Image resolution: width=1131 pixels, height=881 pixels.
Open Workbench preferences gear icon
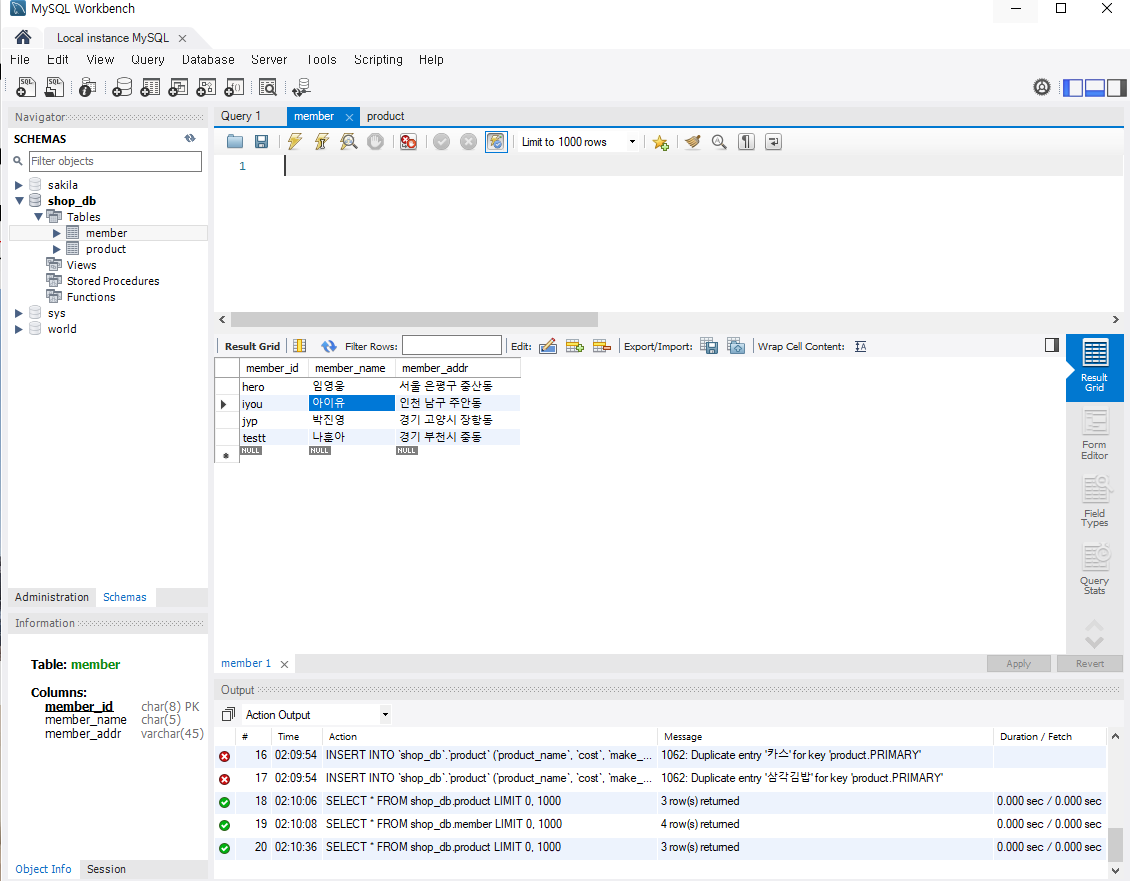(x=1042, y=87)
